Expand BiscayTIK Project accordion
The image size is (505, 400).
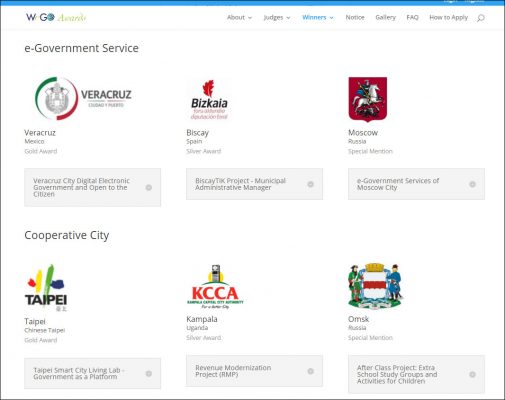pyautogui.click(x=254, y=184)
